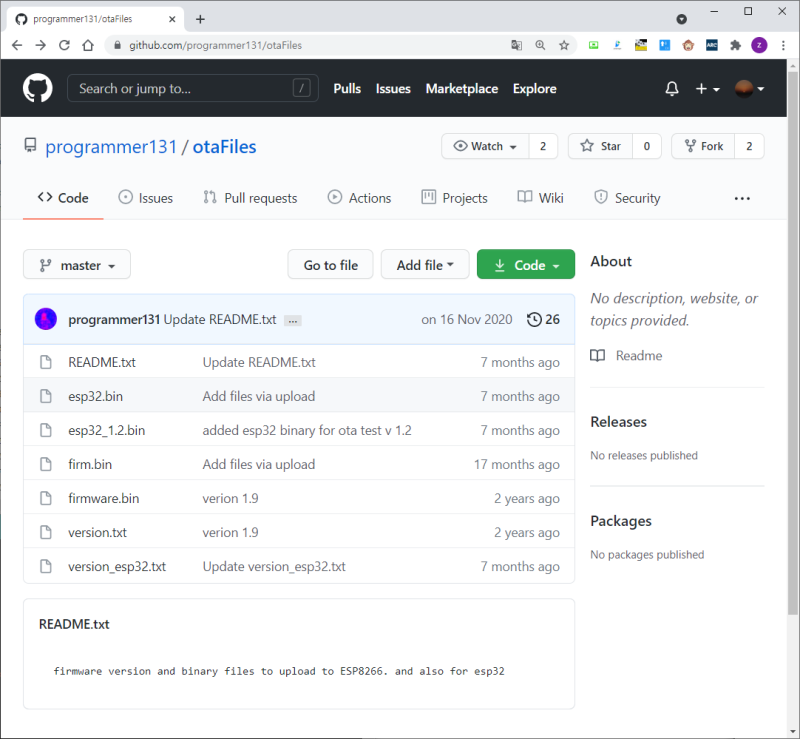The height and width of the screenshot is (739, 800).
Task: Click your profile avatar in the header
Action: tap(744, 88)
